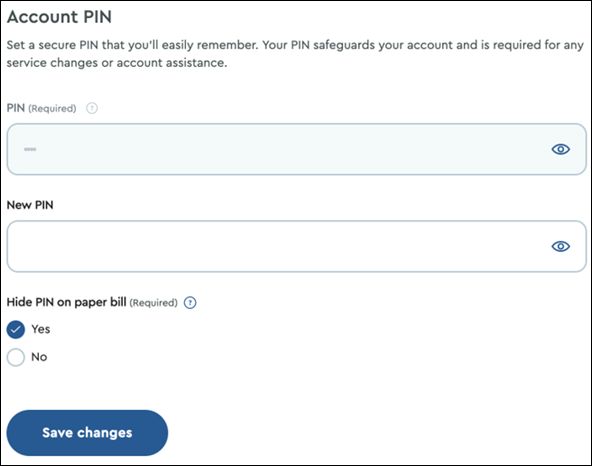Open the help icon beside PIN (Required)
The image size is (592, 466).
(x=92, y=108)
